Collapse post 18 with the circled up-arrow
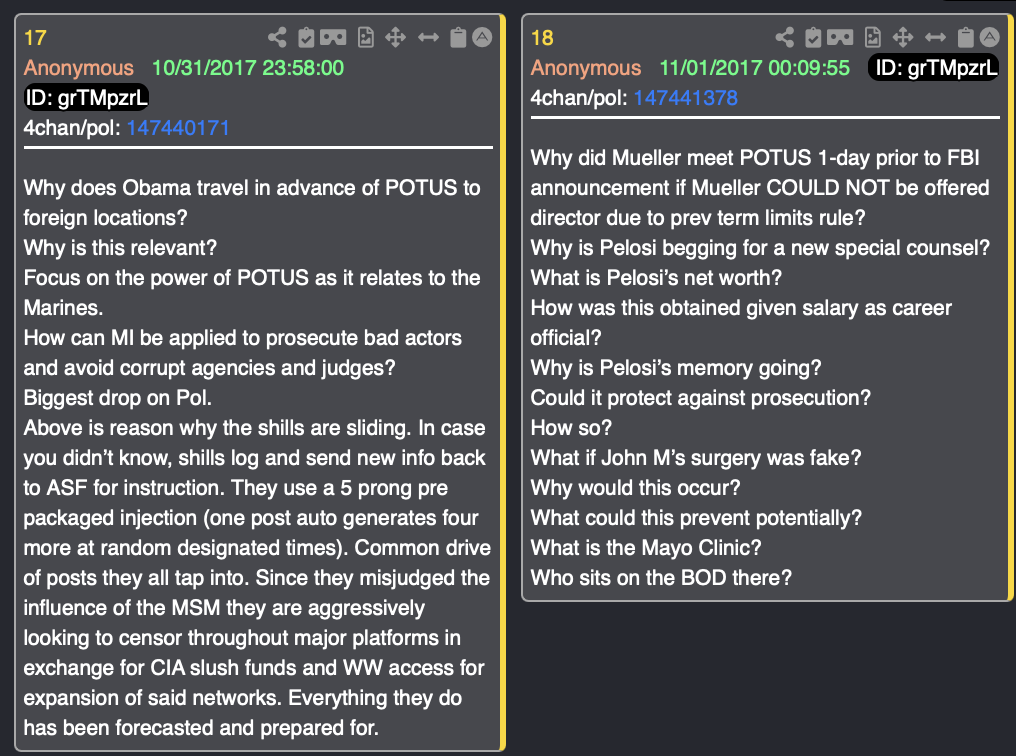 coord(989,38)
